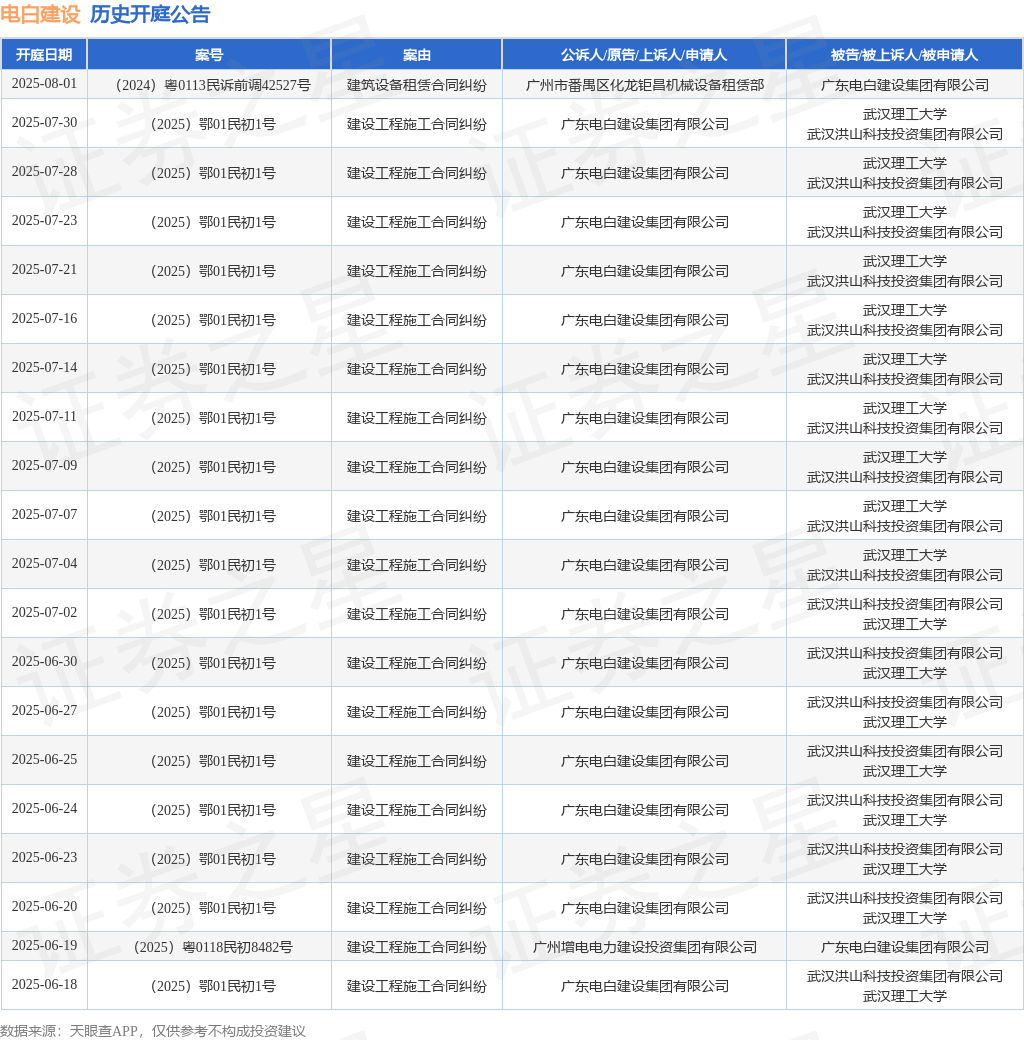
Task: Click 武汉洪山科技投资集团有限公司 in the 2025-07-02 row
Action: point(905,604)
